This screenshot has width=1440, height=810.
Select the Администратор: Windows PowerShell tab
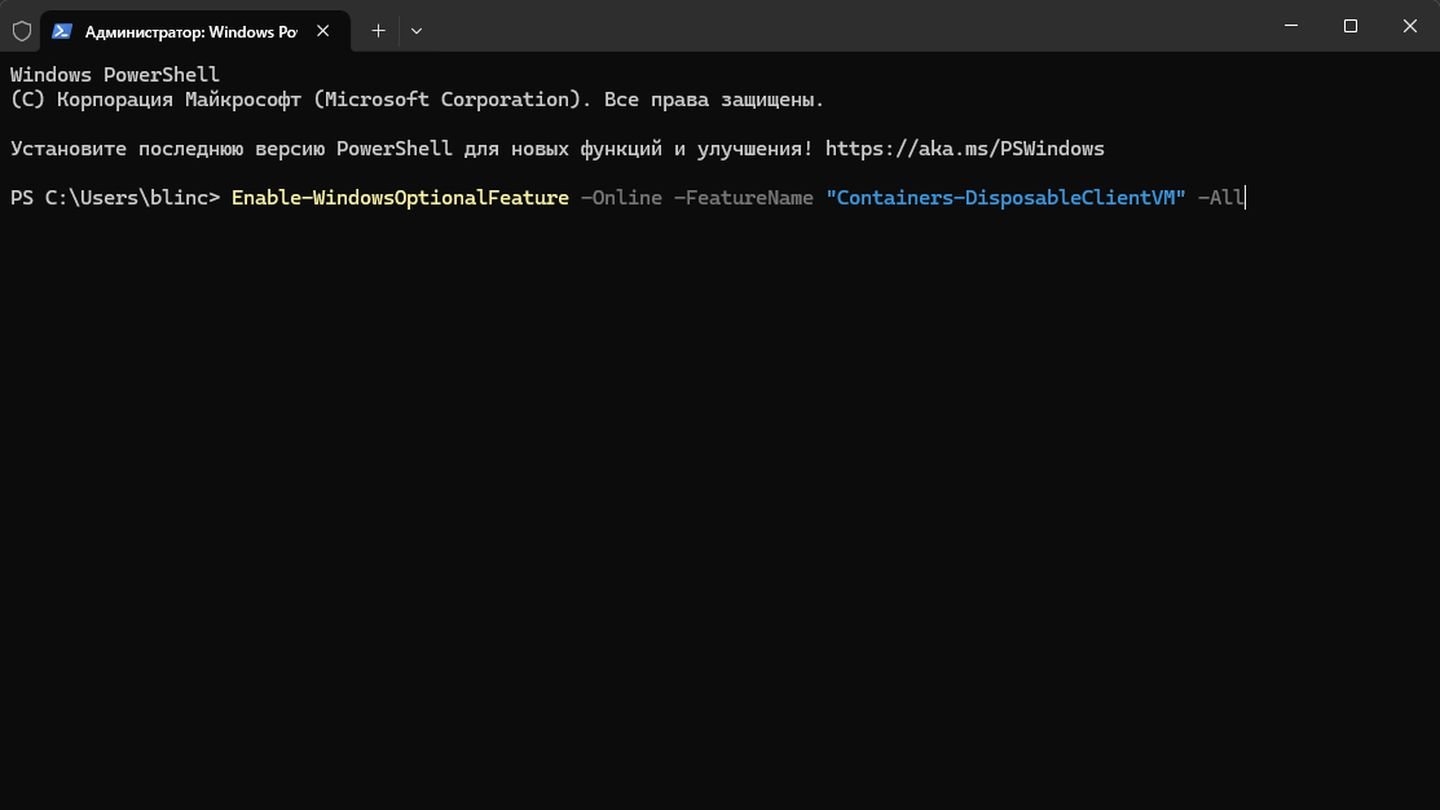[x=195, y=31]
